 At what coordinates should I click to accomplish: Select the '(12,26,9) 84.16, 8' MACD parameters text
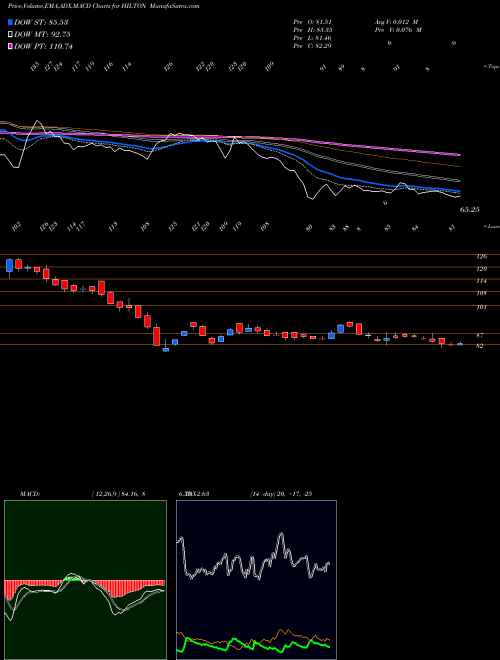pos(118,494)
